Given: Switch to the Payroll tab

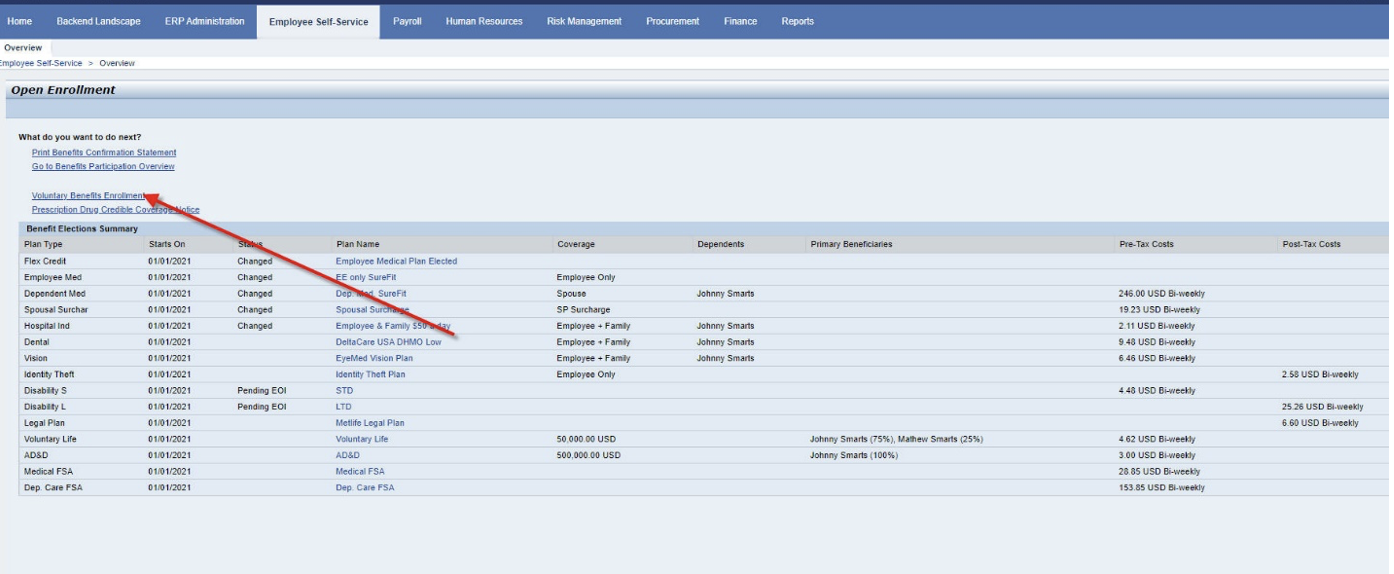Looking at the screenshot, I should (407, 22).
